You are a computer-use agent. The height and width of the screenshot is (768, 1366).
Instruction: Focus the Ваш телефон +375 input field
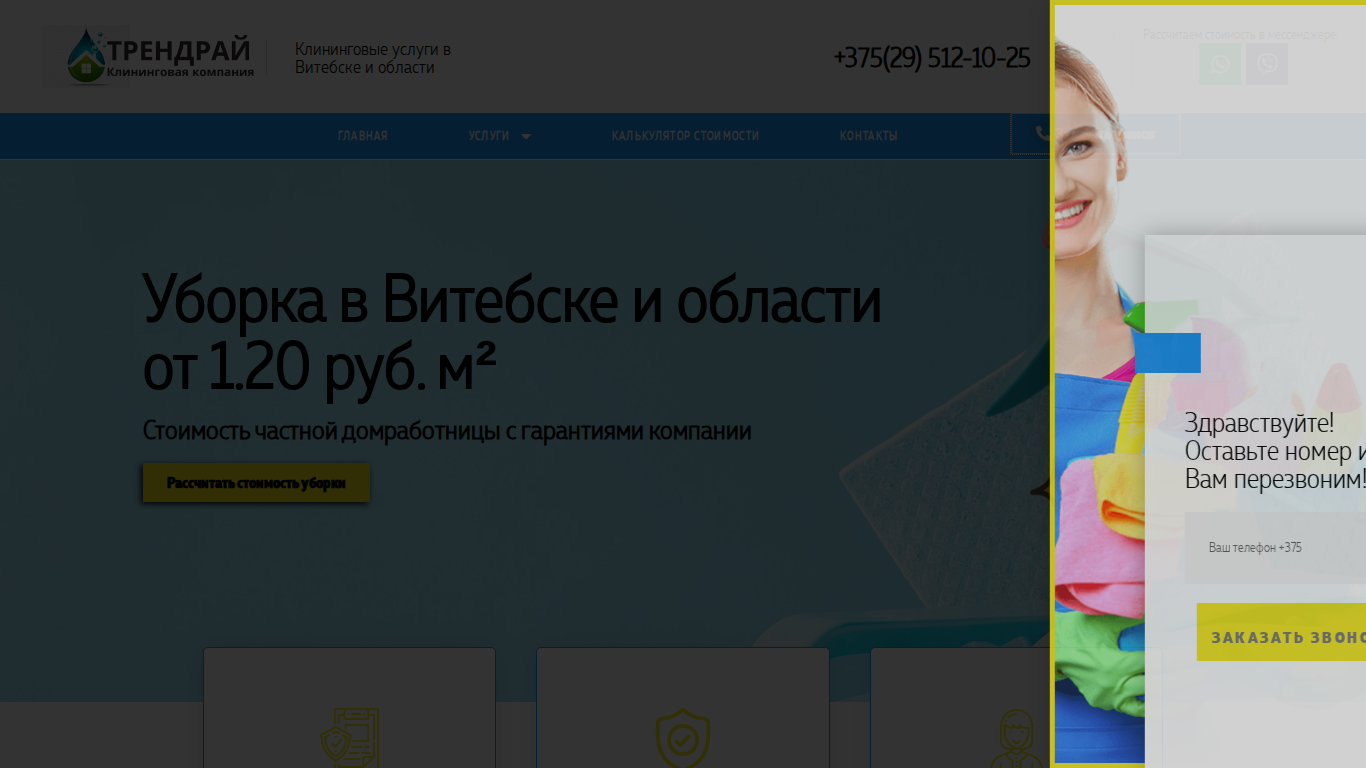point(1275,548)
